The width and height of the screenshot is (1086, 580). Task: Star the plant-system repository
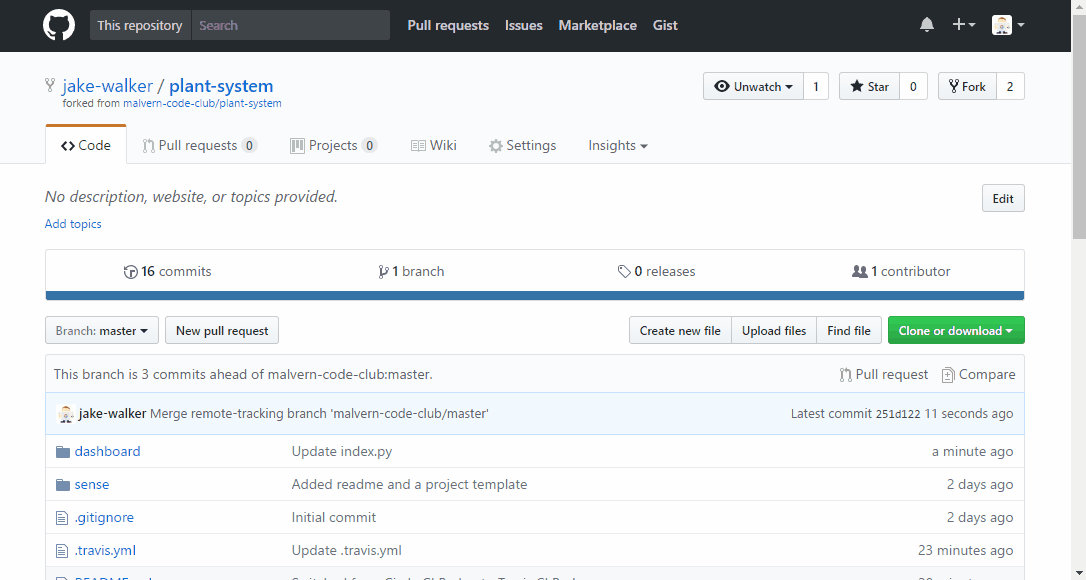pyautogui.click(x=869, y=87)
